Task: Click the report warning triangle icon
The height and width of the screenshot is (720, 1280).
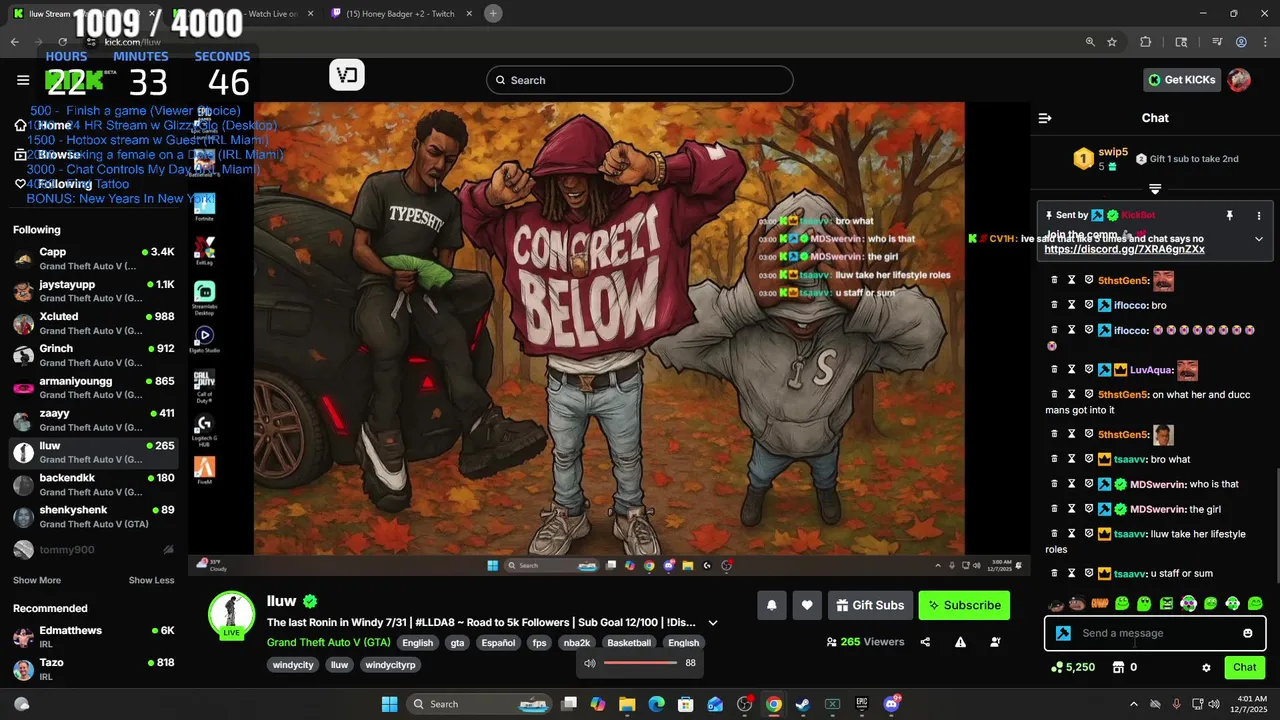Action: (x=960, y=642)
